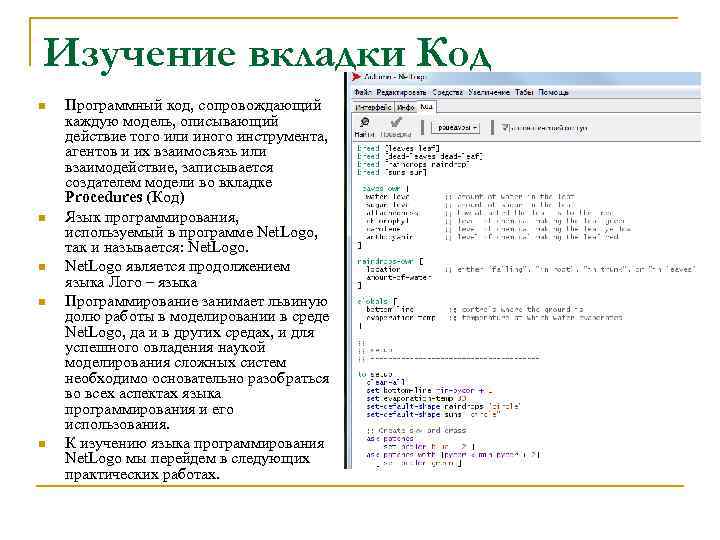Viewport: 720px width, 540px height.
Task: Click the 'set bottom-line min-pycor' line
Action: click(429, 391)
